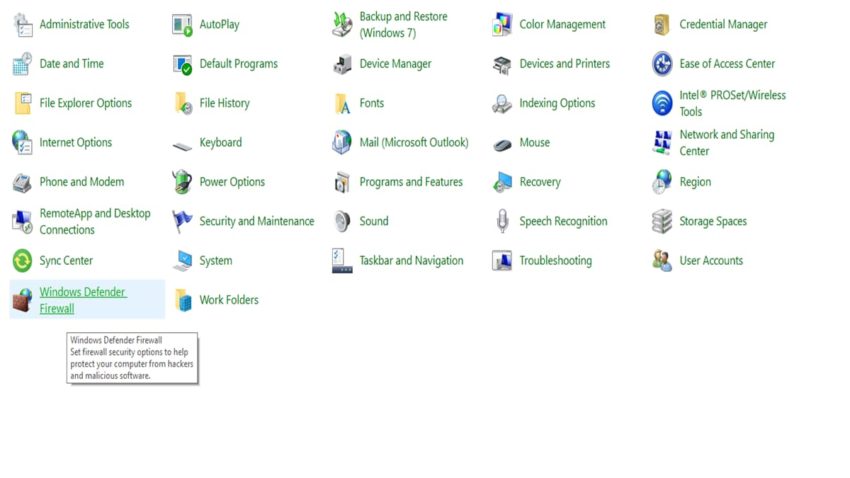The image size is (850, 478).
Task: Click the File History folder icon
Action: pyautogui.click(x=182, y=103)
